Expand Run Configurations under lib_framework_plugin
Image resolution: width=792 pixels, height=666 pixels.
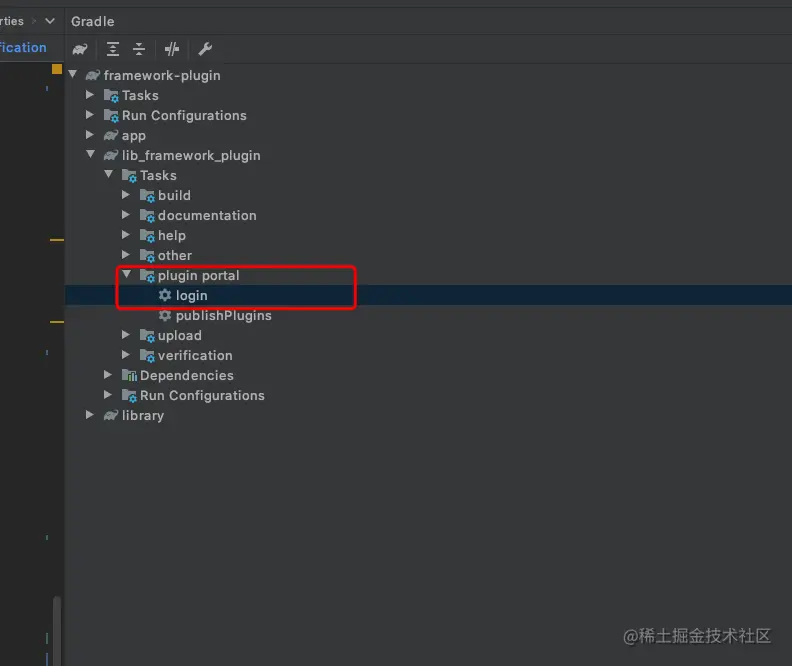[x=108, y=395]
